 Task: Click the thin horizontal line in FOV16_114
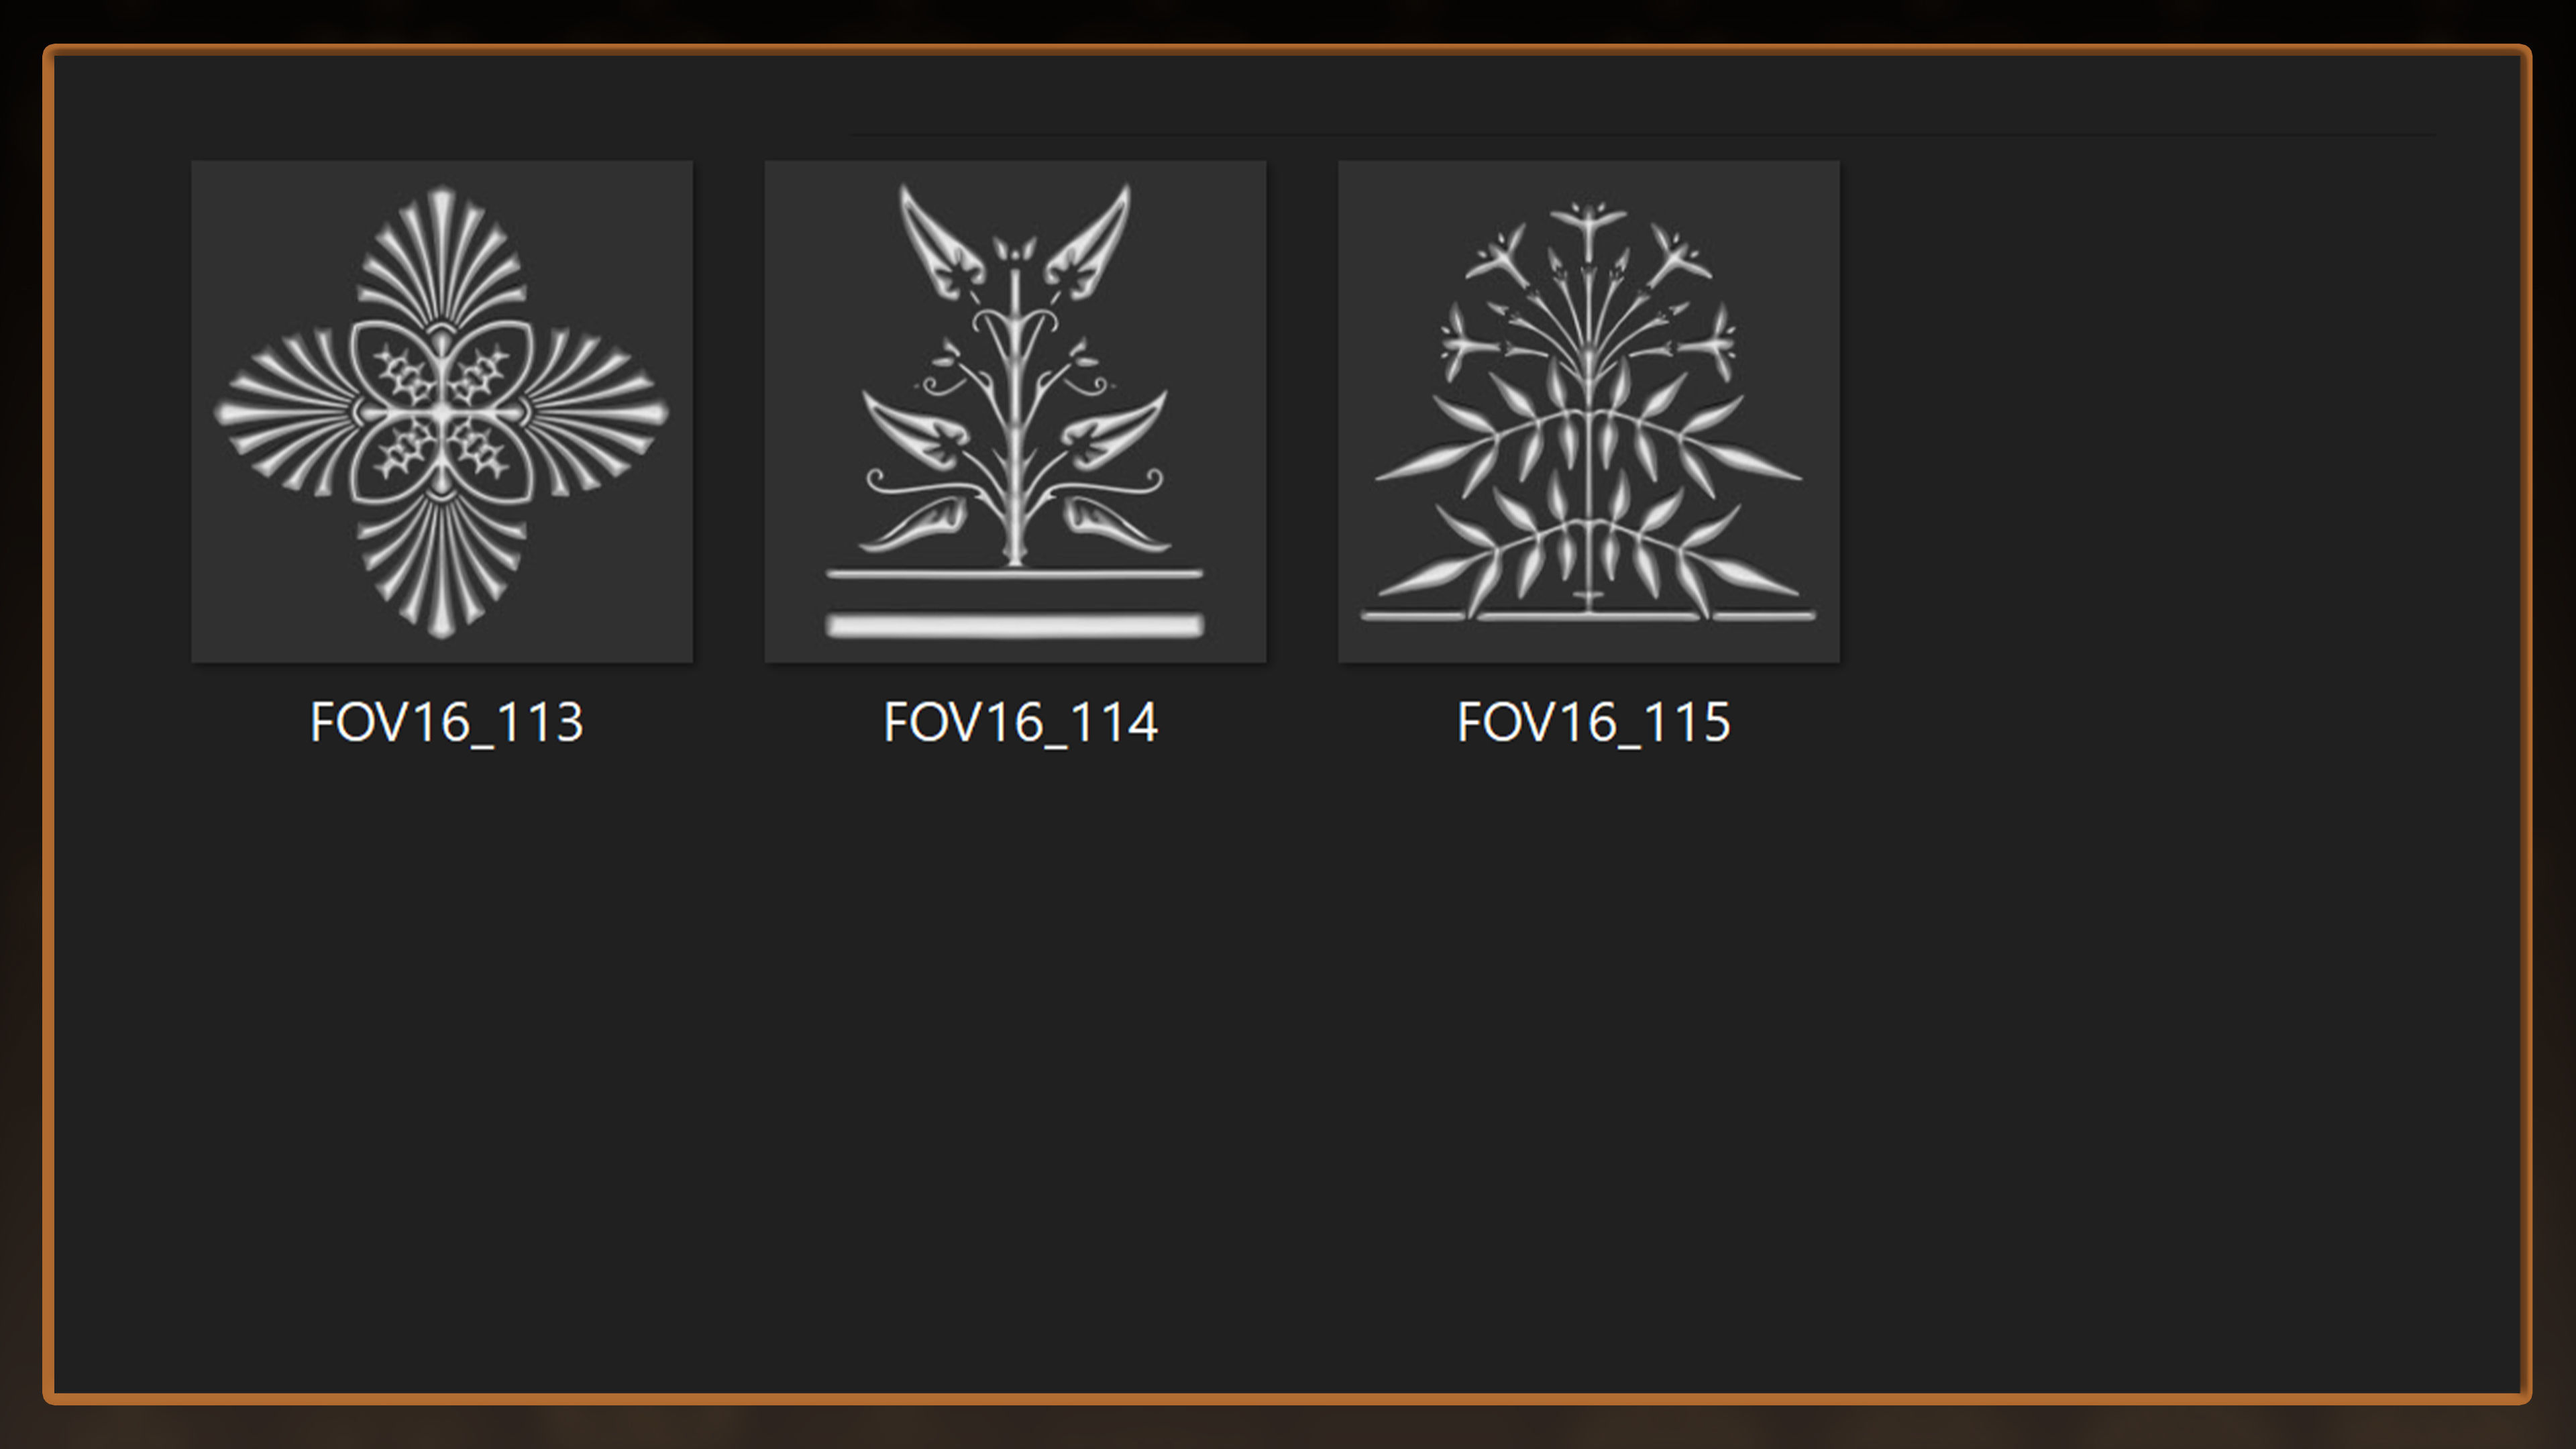(x=1015, y=574)
